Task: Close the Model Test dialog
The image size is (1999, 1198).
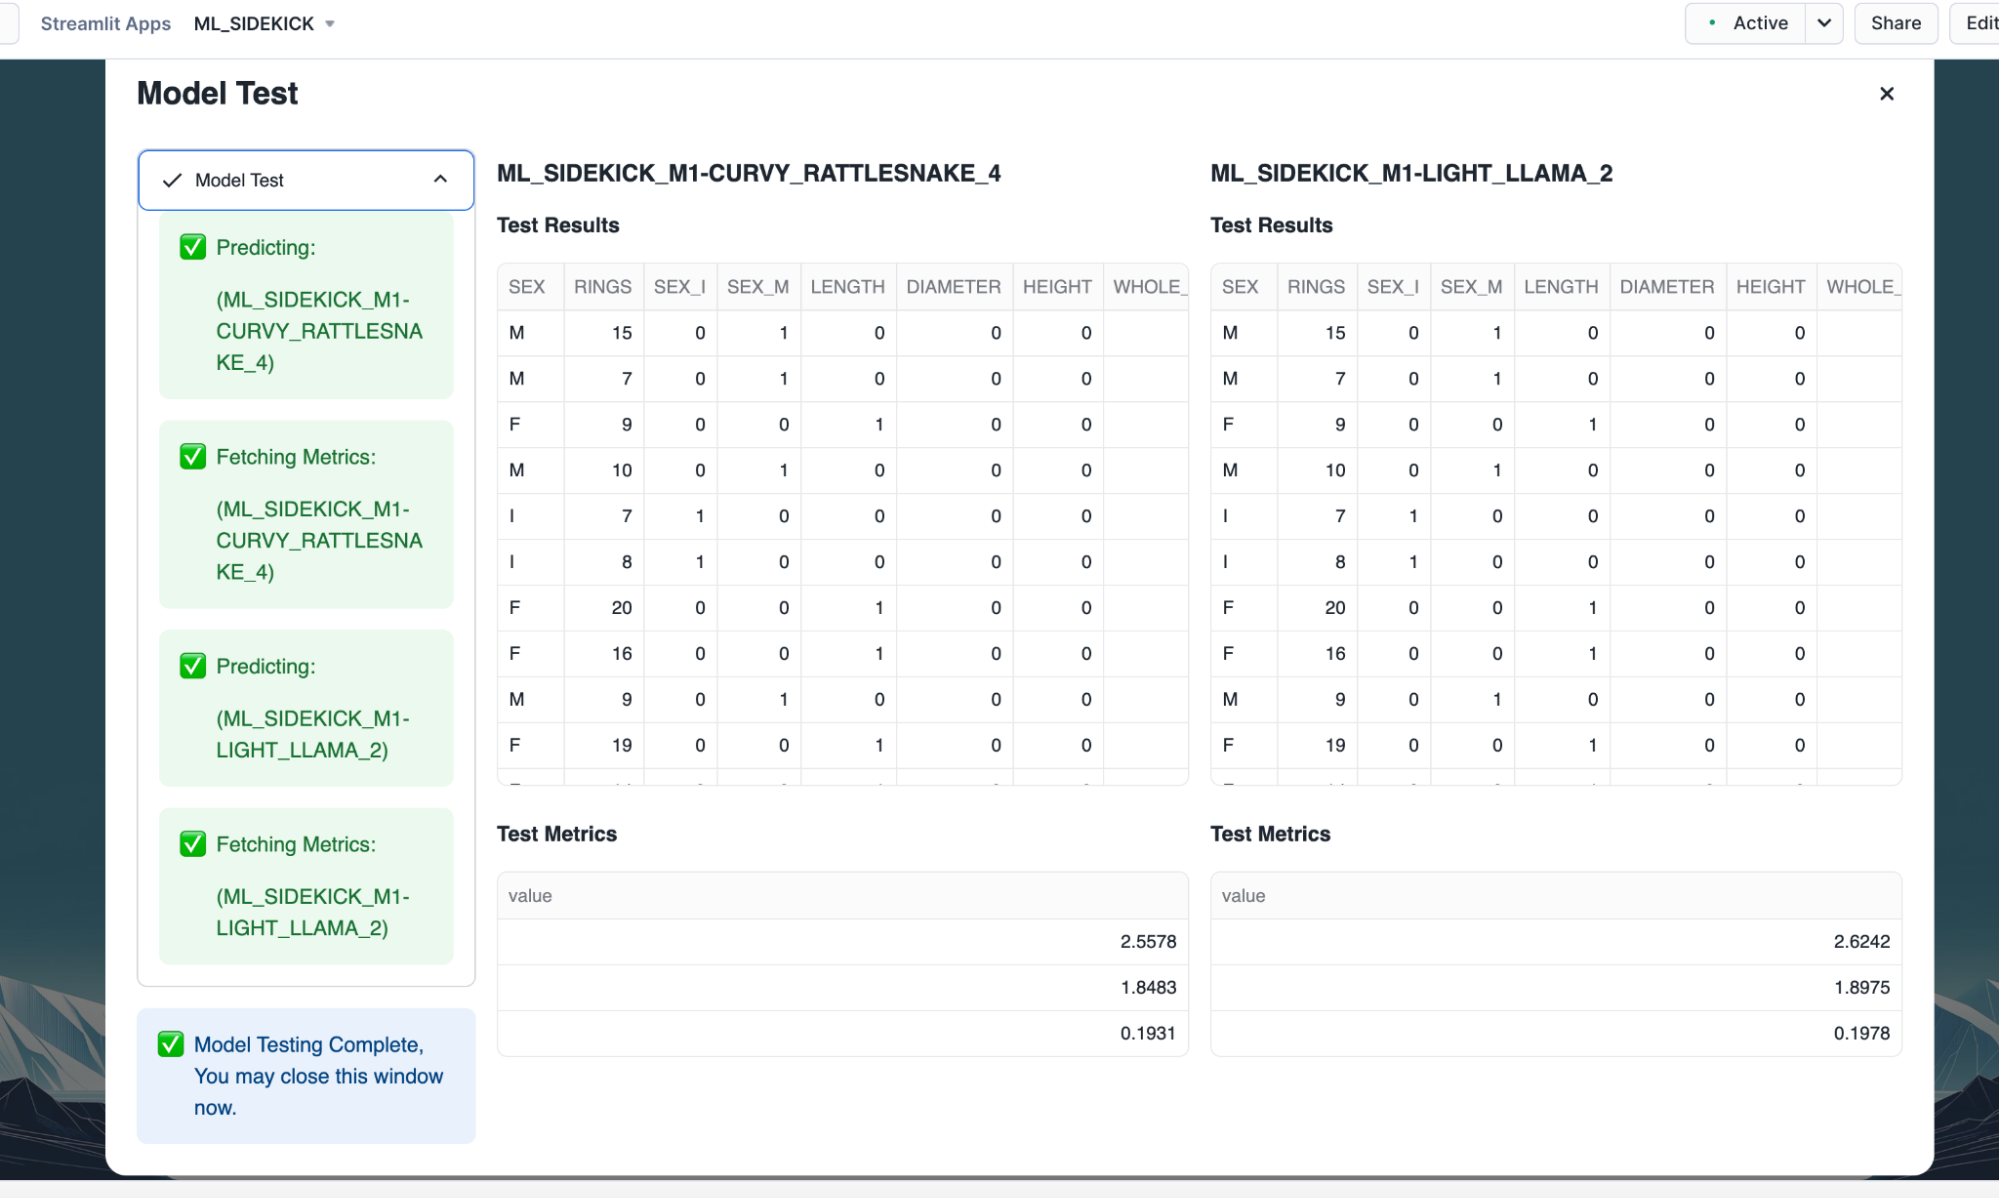Action: coord(1886,93)
